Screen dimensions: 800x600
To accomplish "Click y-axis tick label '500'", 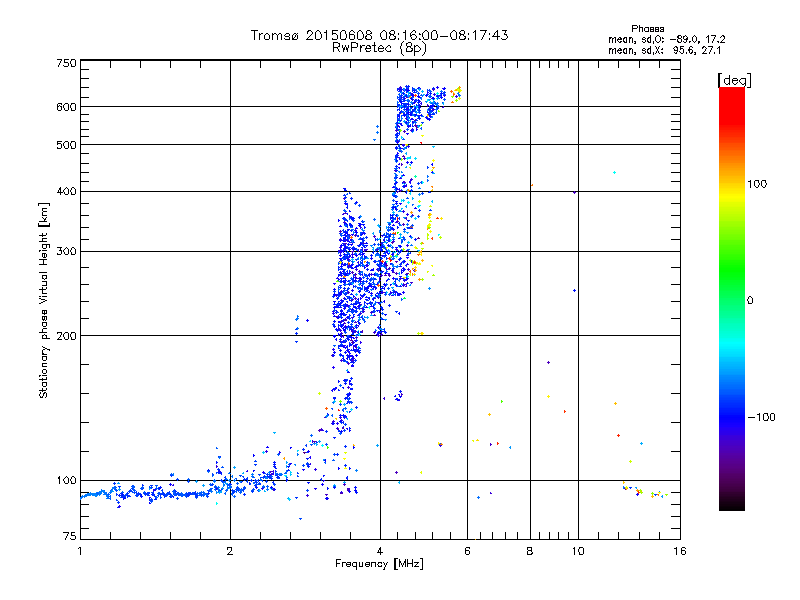I will (x=66, y=145).
